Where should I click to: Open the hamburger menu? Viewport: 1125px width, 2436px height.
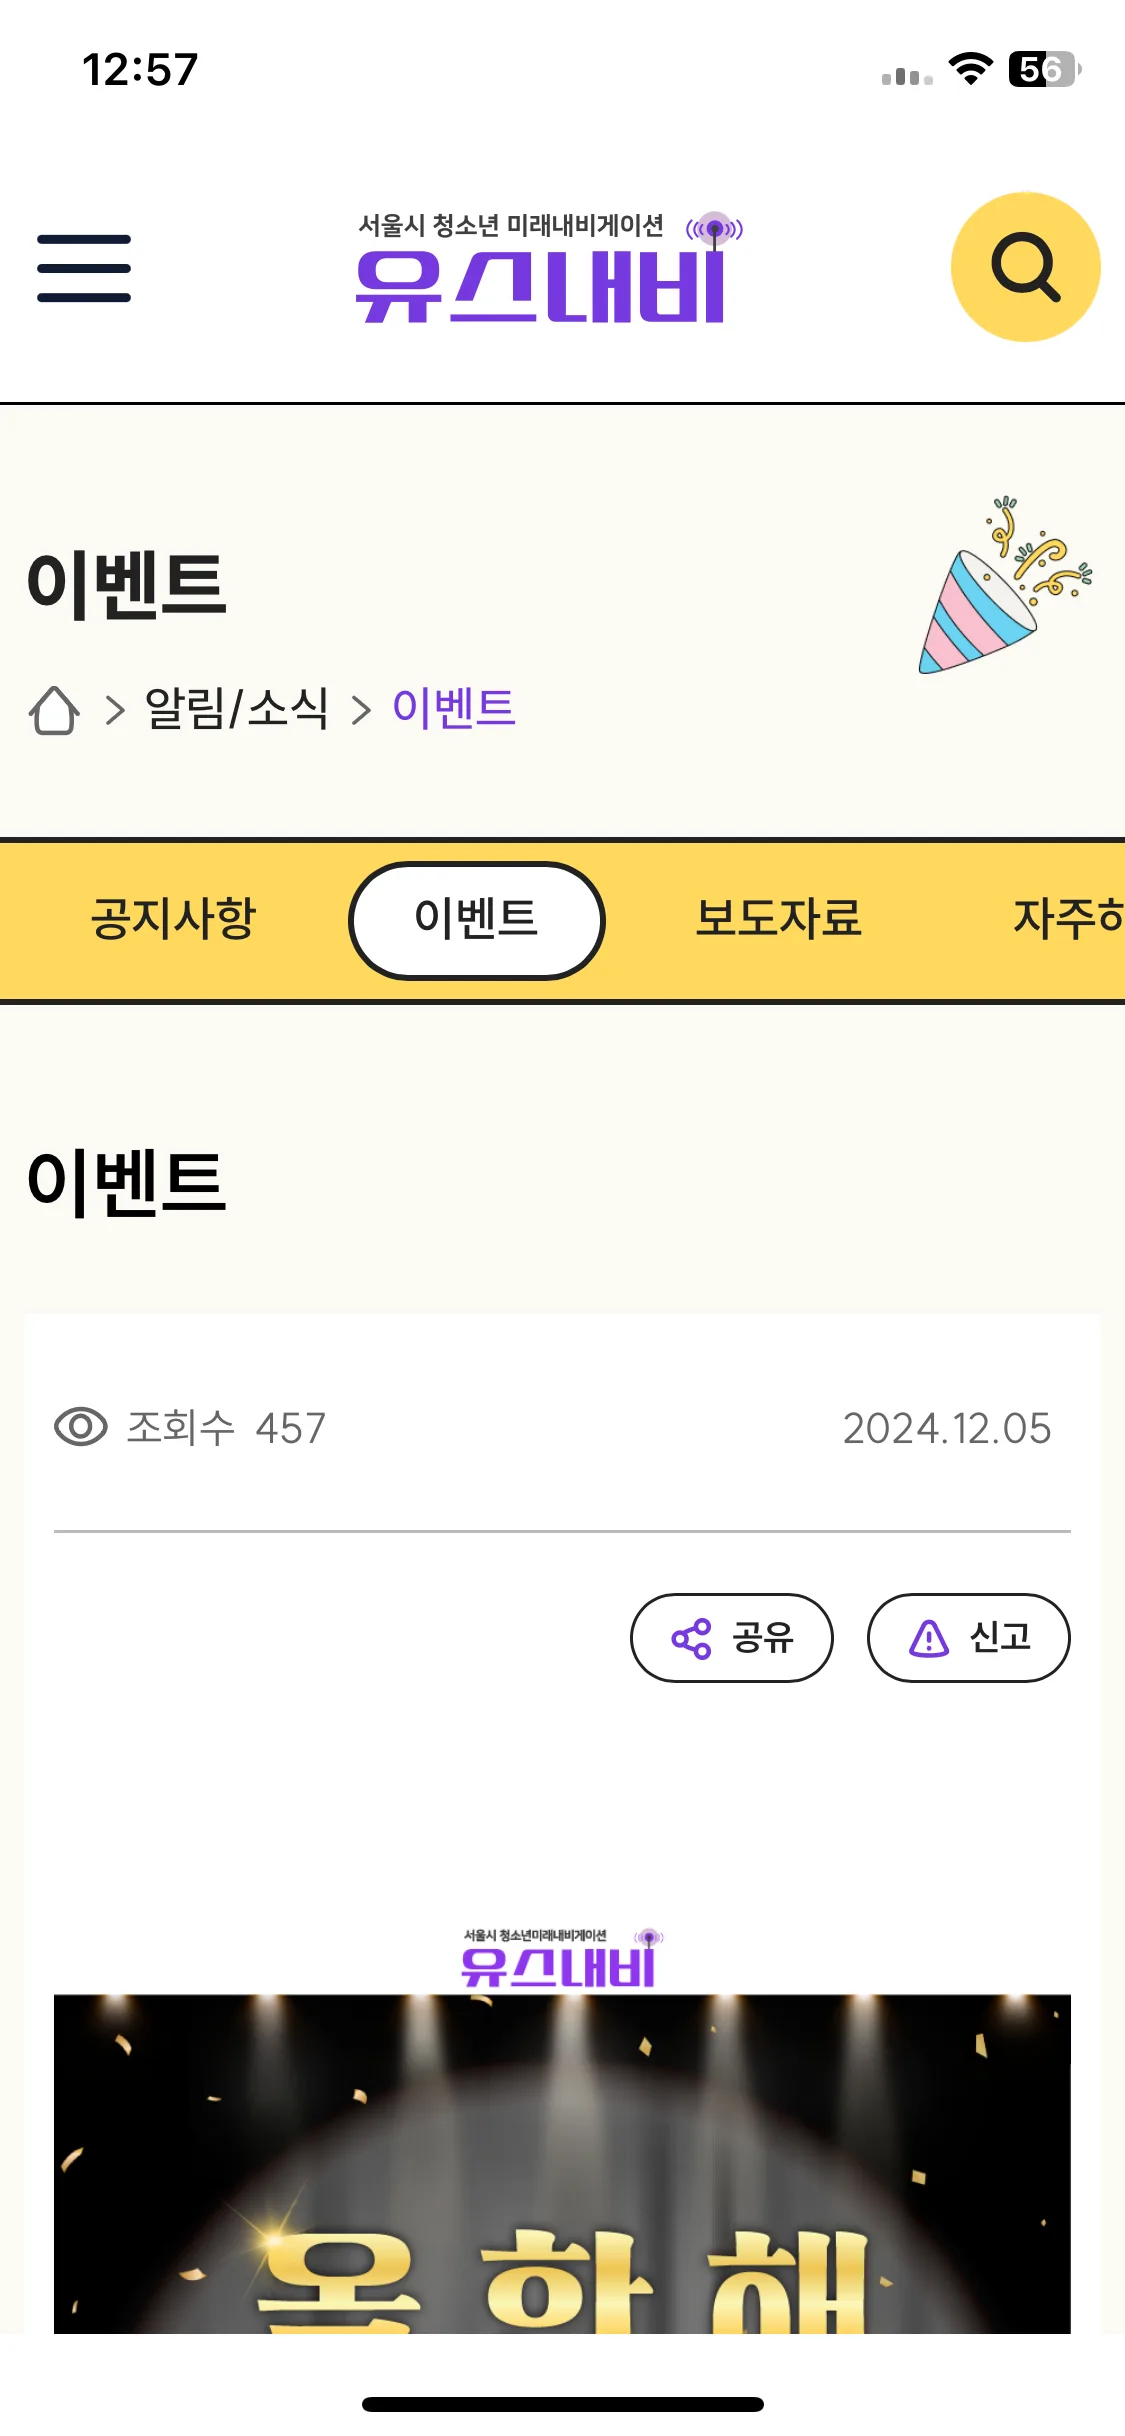(x=84, y=268)
